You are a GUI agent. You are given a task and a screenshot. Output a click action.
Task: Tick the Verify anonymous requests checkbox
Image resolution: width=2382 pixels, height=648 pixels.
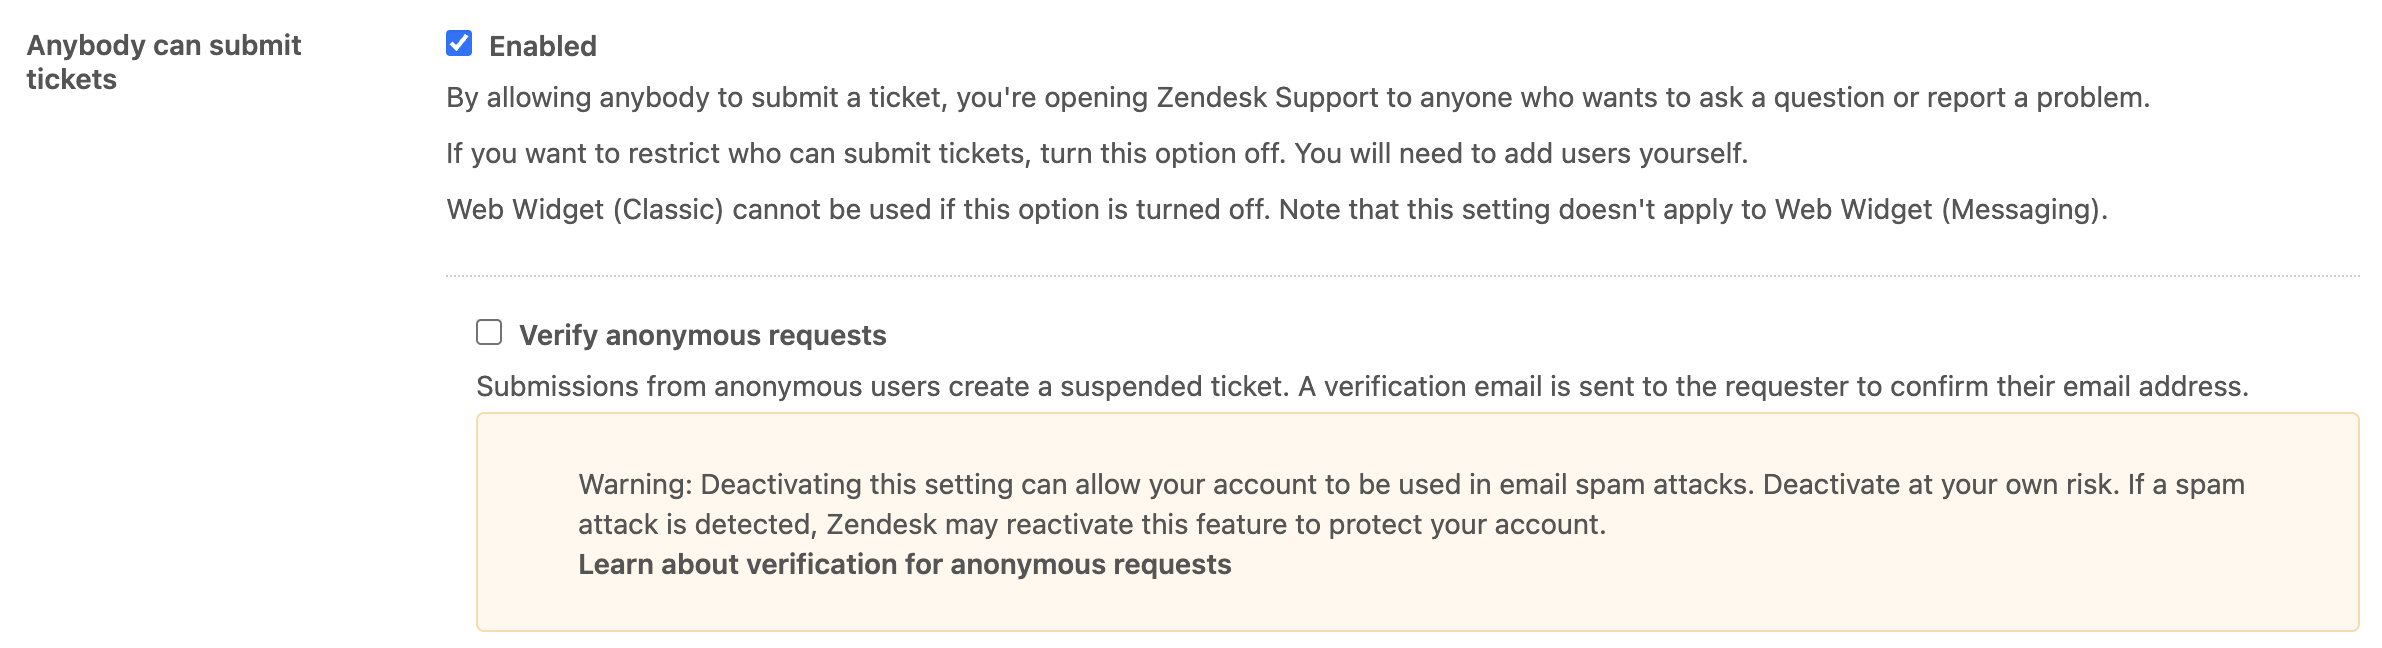(489, 332)
